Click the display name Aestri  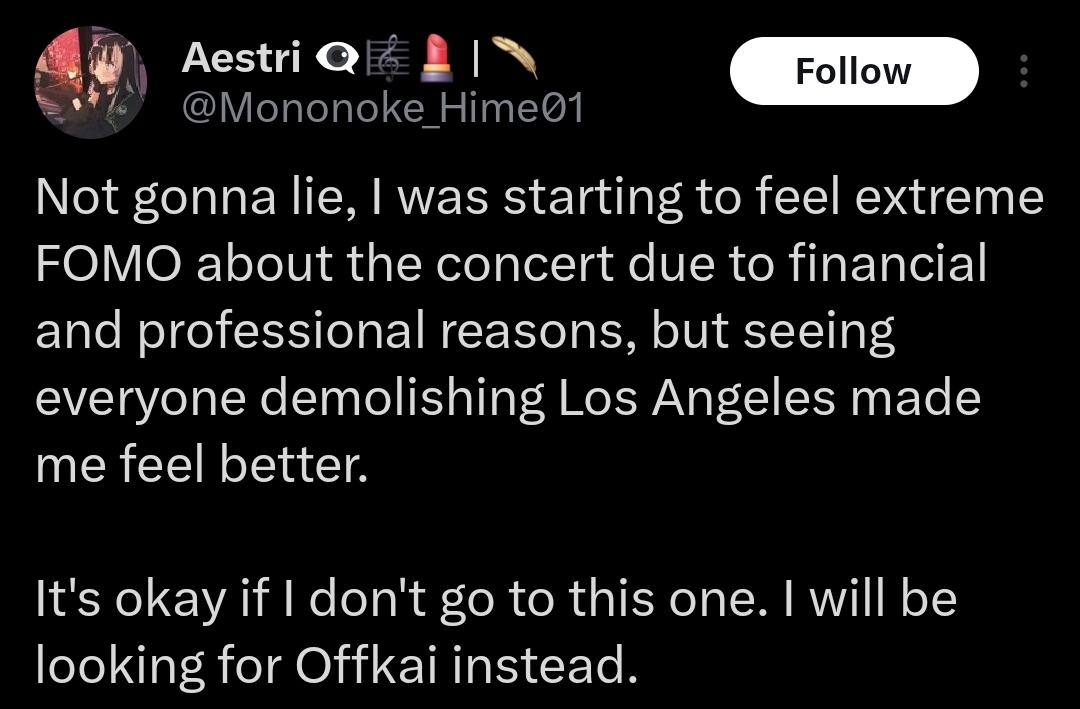[242, 60]
